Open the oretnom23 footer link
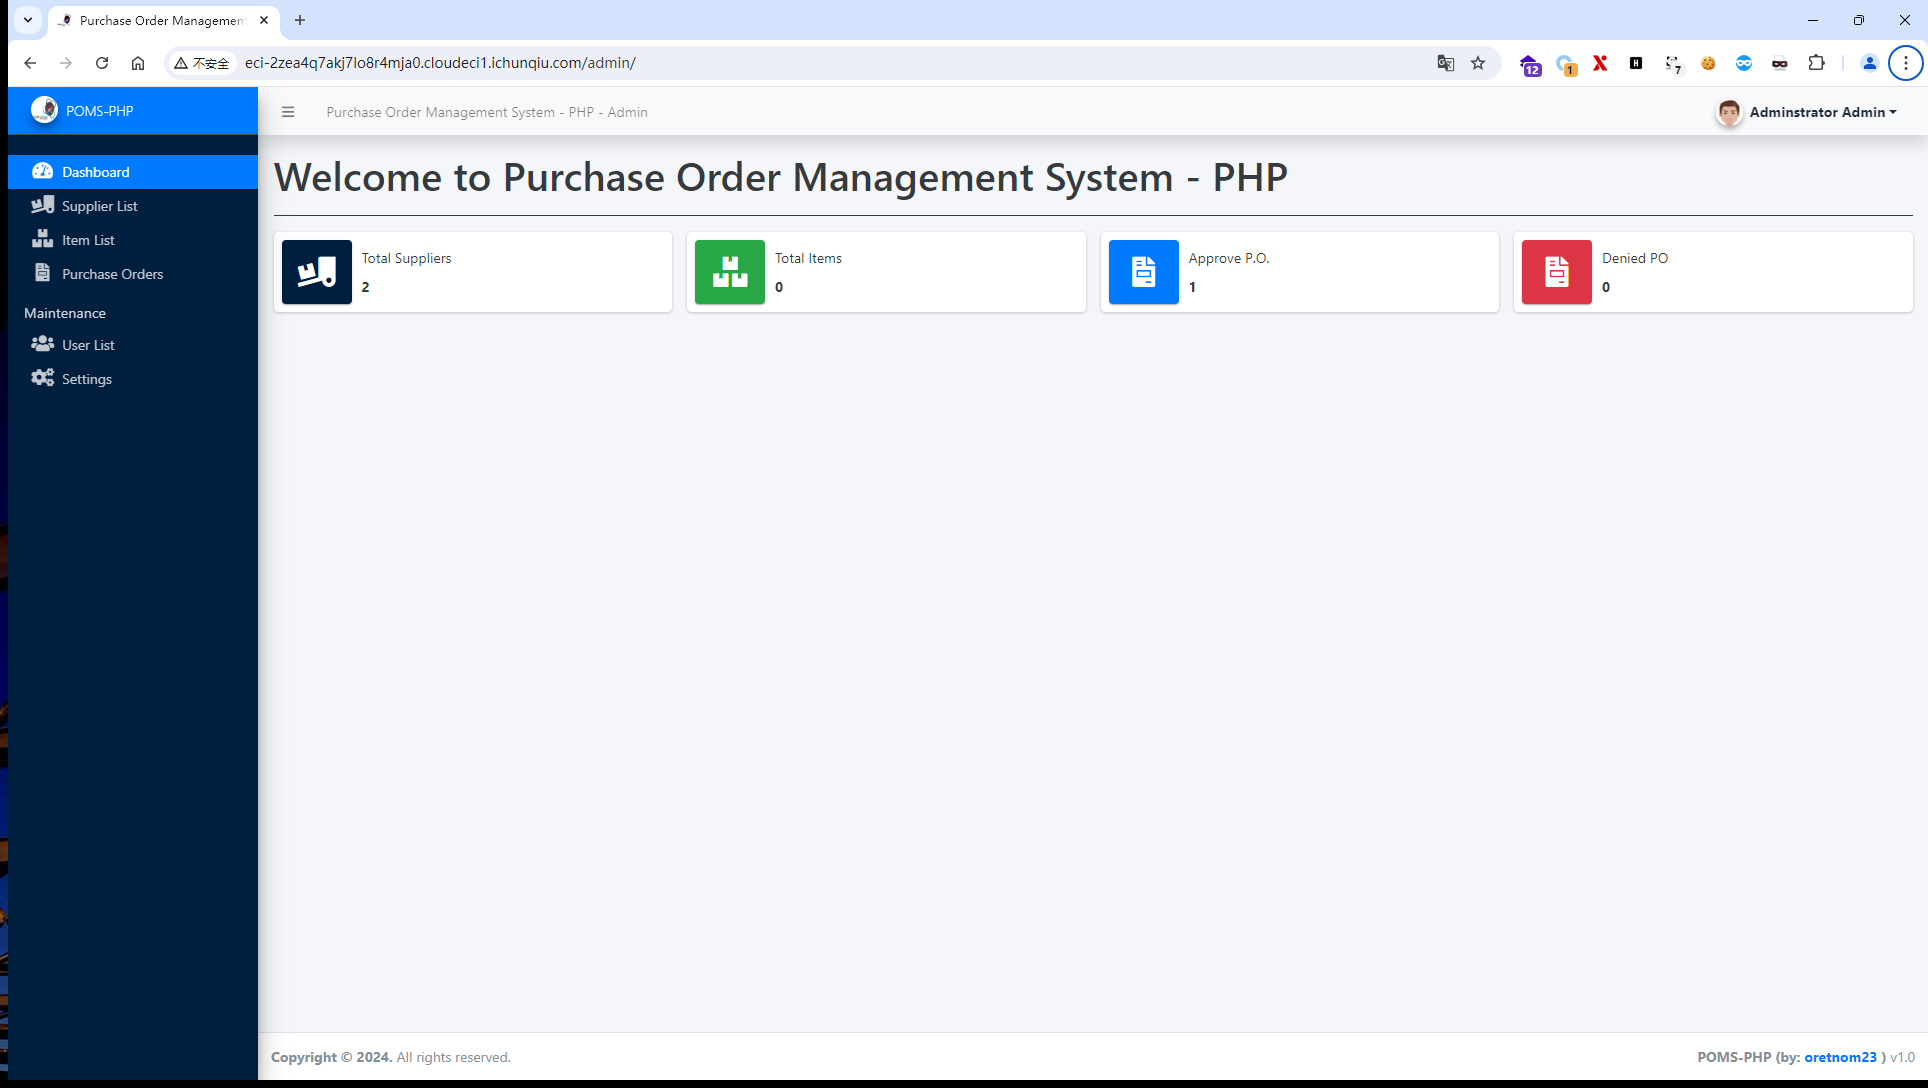 coord(1840,1057)
